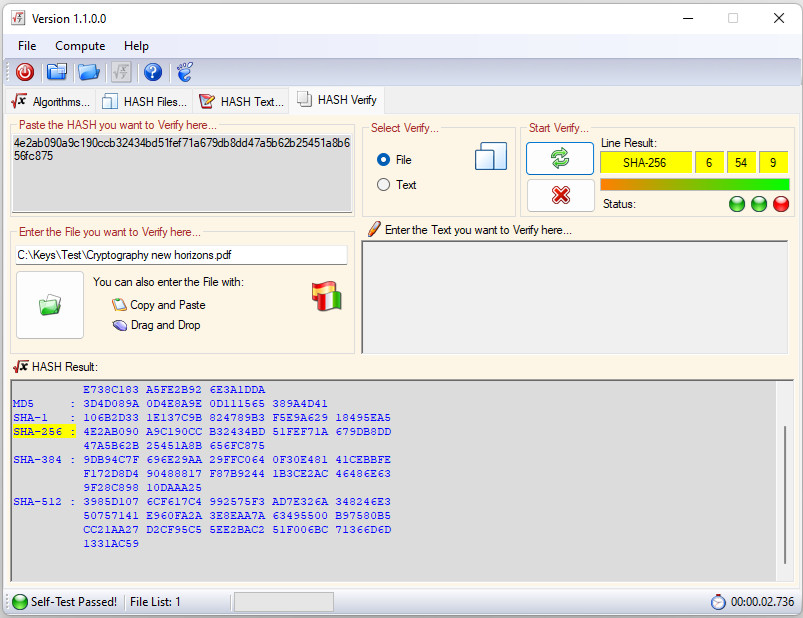Click the open files toolbar icon
The image size is (803, 618).
[x=57, y=72]
